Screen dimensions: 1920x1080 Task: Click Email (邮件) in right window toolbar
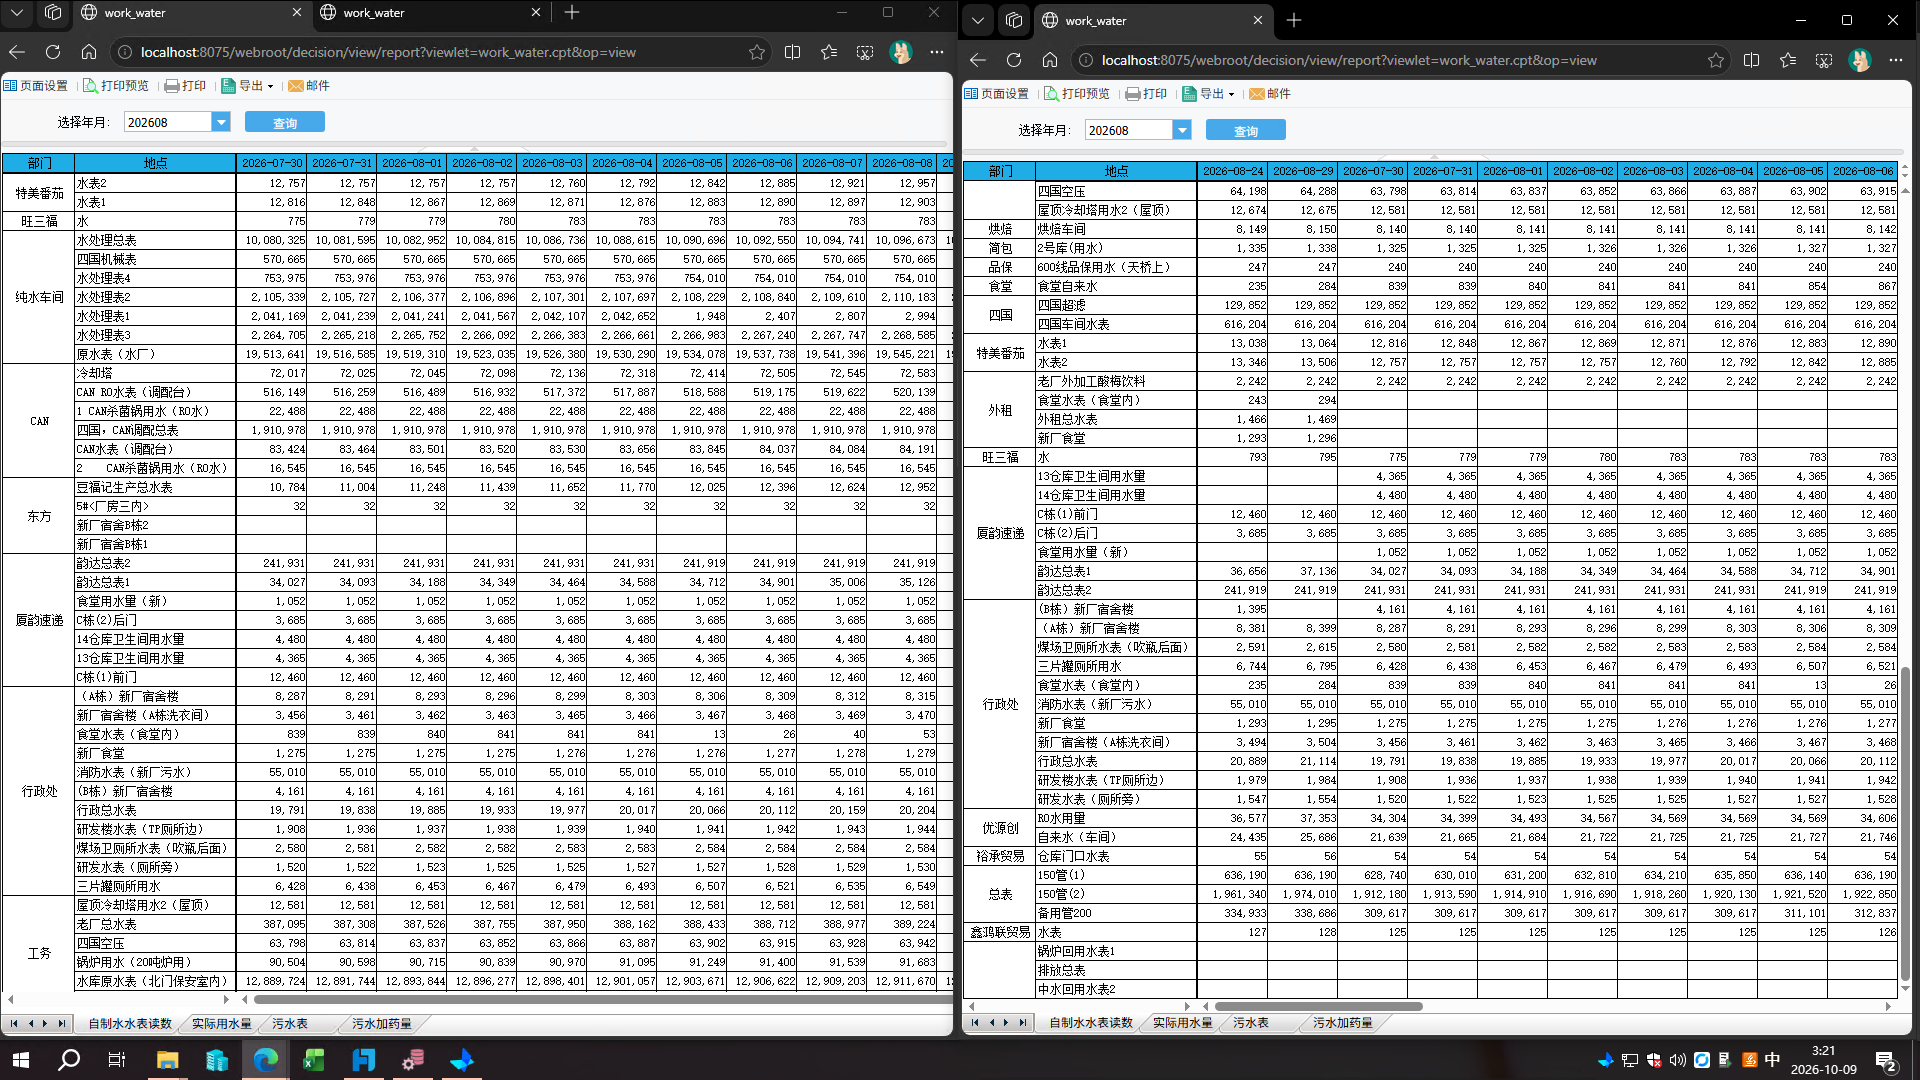click(1270, 94)
